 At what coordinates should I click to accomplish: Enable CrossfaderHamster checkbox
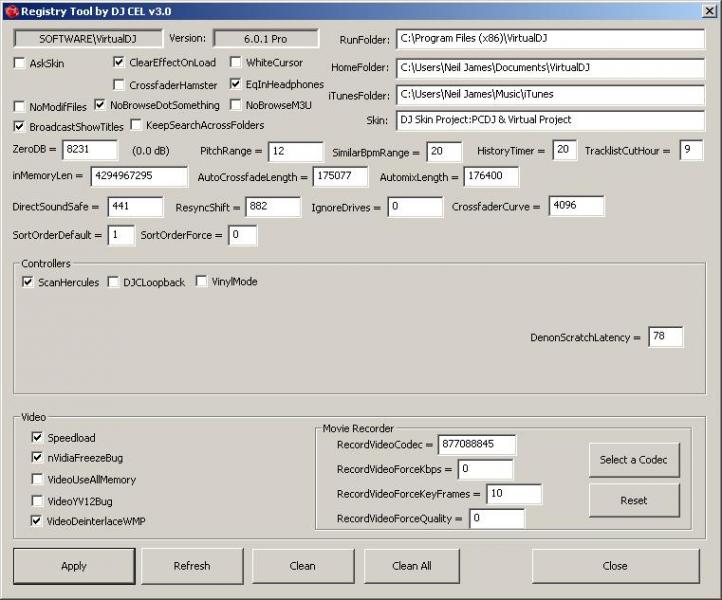pos(119,85)
